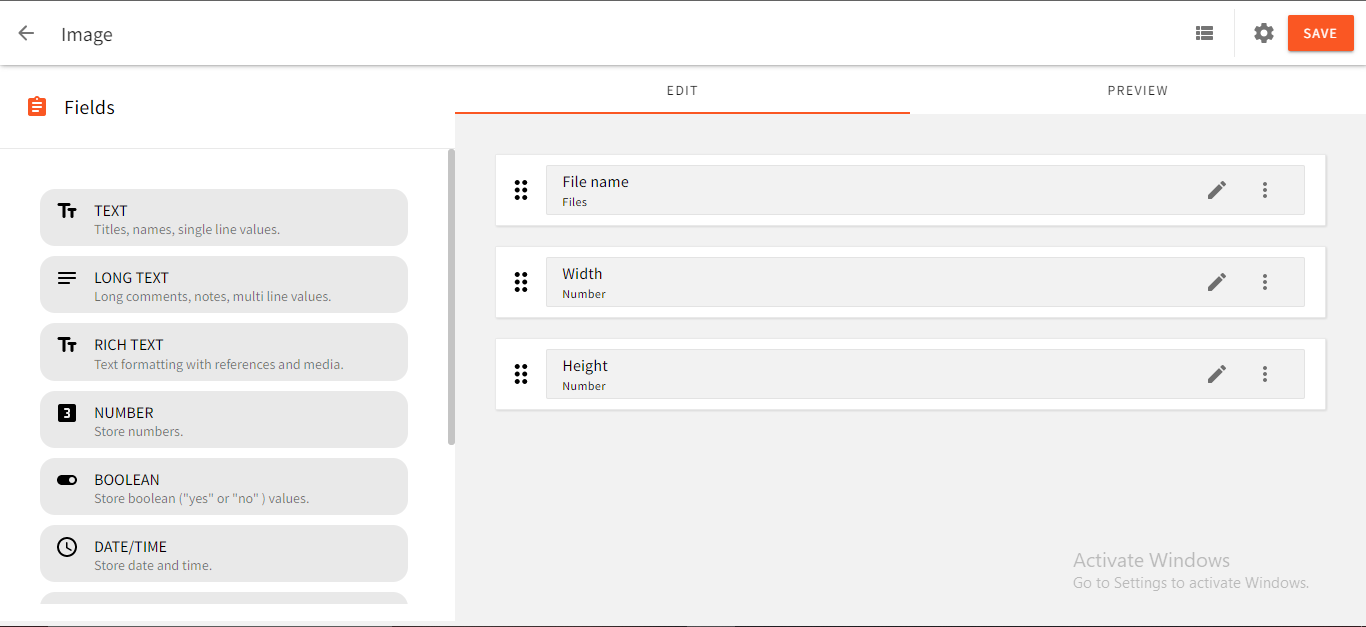Select the Edit tab

click(x=682, y=91)
